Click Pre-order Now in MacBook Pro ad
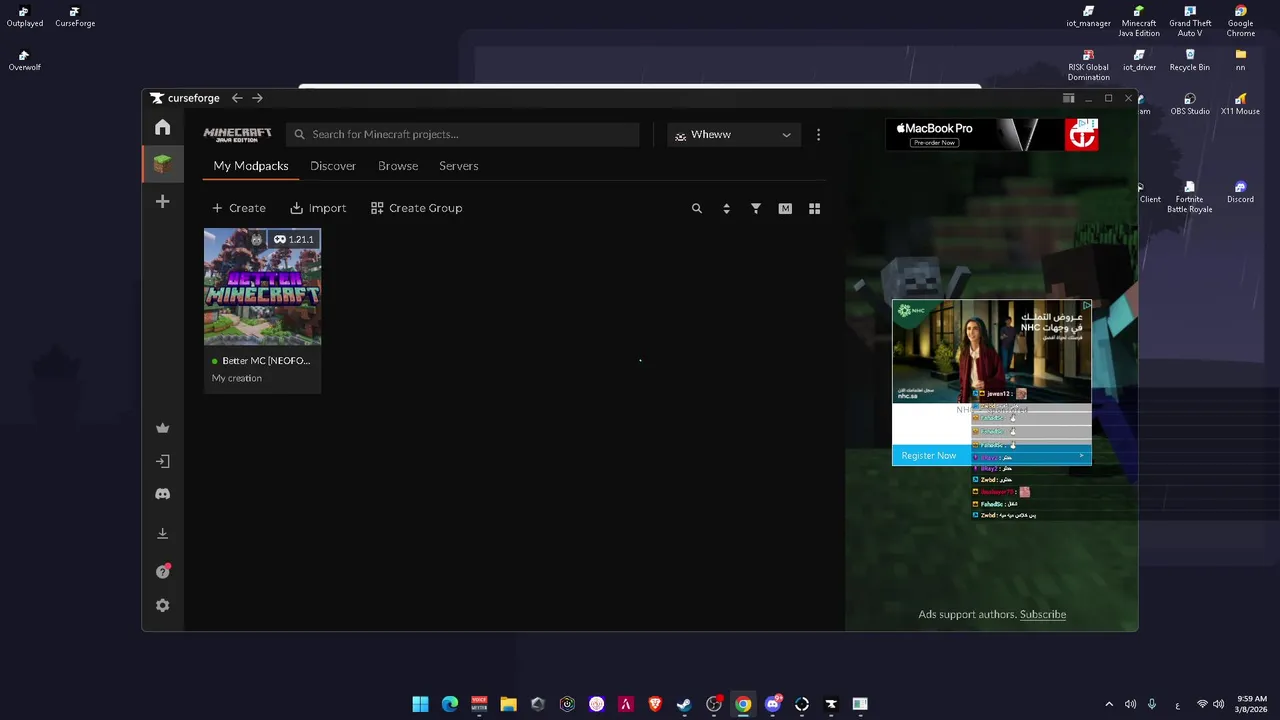Image resolution: width=1280 pixels, height=720 pixels. click(x=934, y=143)
